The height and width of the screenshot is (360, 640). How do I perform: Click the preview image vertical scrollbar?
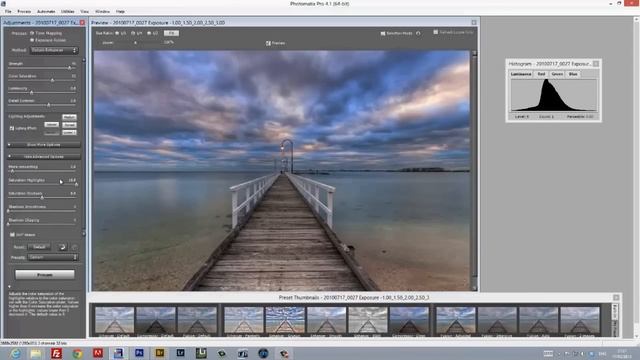click(474, 171)
